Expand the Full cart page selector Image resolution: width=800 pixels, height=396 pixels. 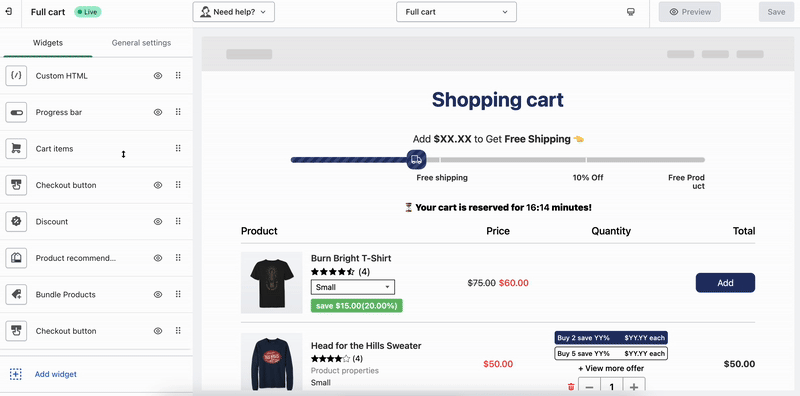point(456,12)
